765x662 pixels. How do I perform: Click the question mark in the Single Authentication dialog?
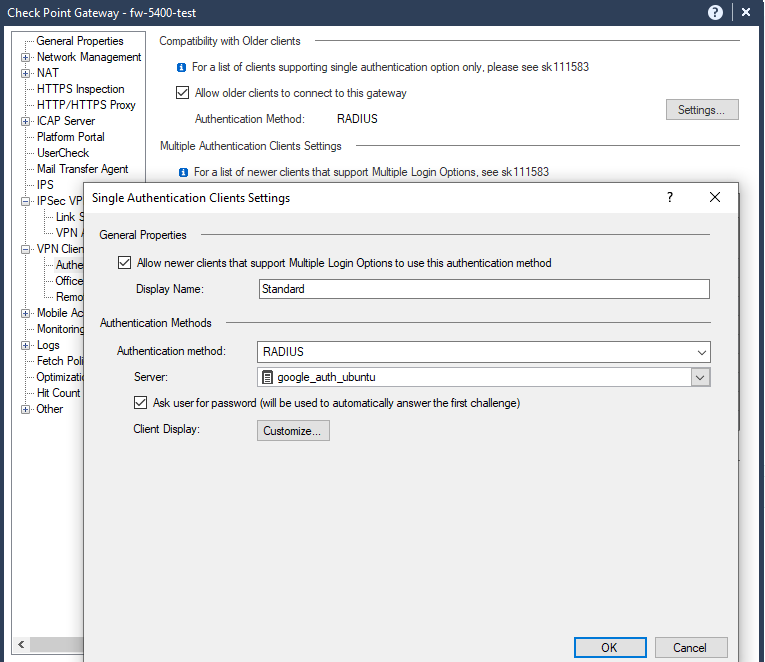670,197
